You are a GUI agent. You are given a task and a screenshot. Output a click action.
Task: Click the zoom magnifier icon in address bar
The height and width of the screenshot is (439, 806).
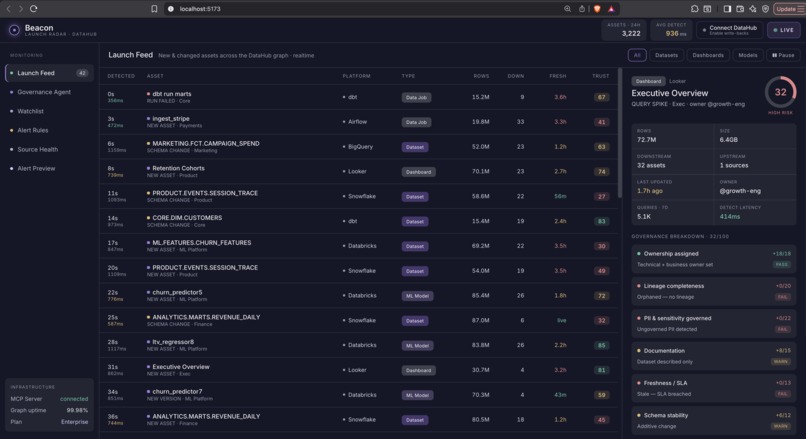click(567, 9)
